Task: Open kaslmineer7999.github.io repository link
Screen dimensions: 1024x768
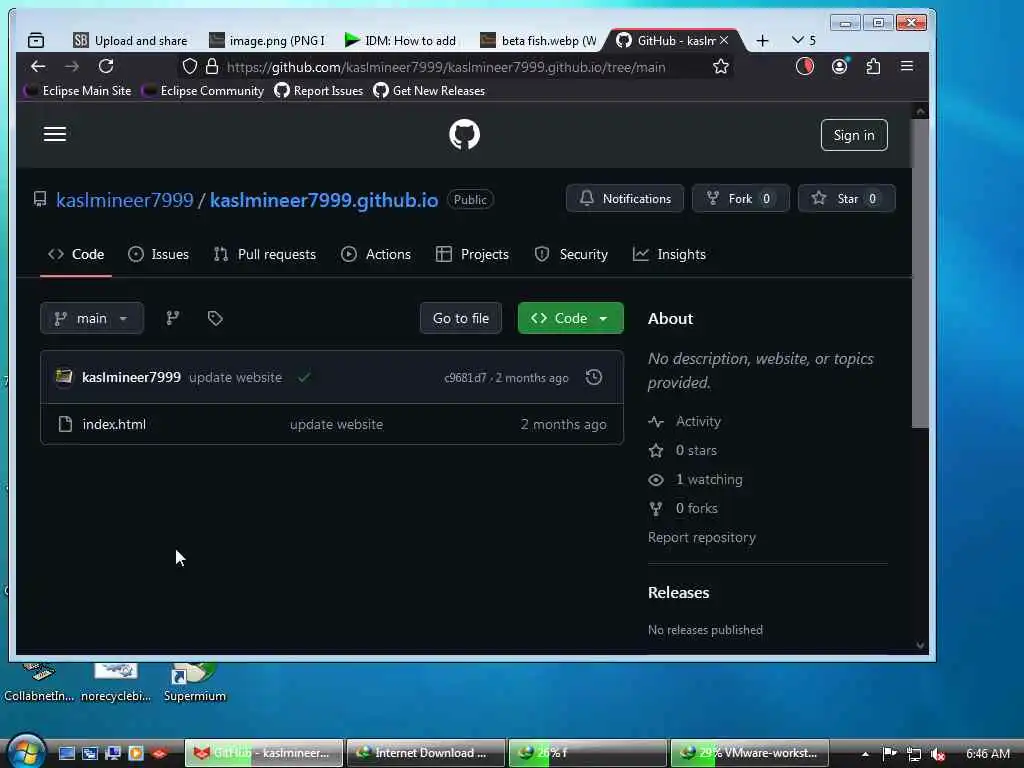Action: (324, 200)
